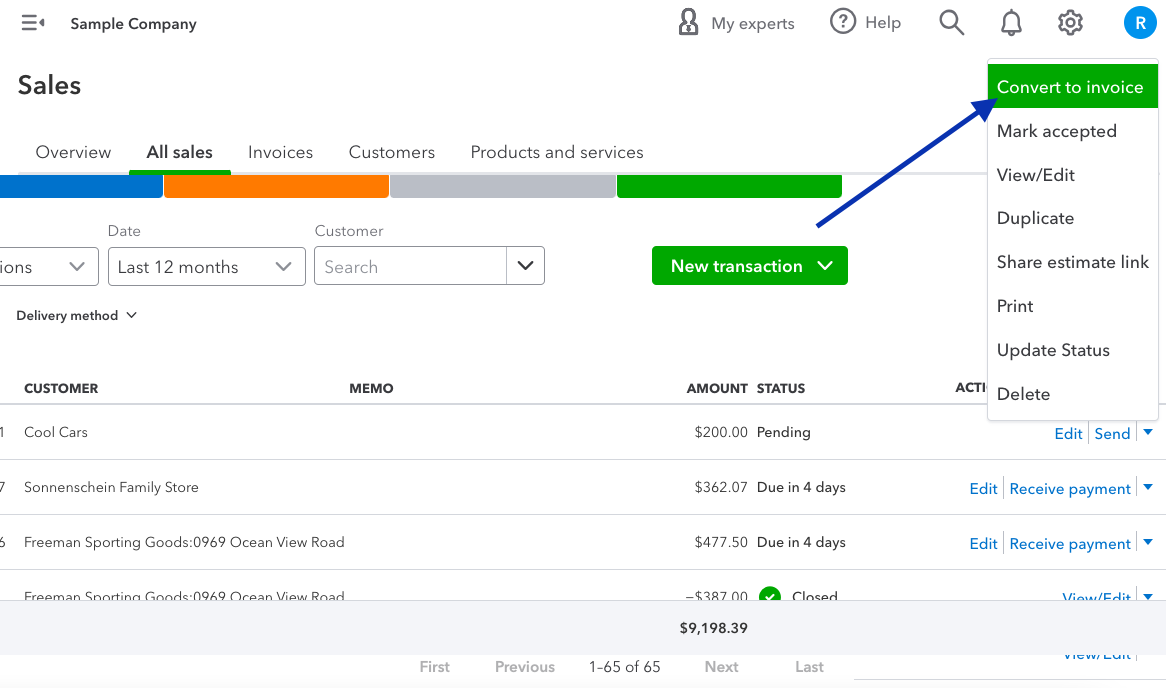Open the user profile avatar R
This screenshot has width=1167, height=688.
pos(1140,23)
